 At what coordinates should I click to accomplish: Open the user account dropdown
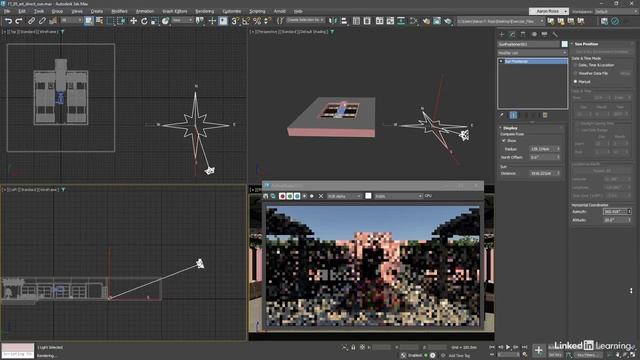point(549,11)
